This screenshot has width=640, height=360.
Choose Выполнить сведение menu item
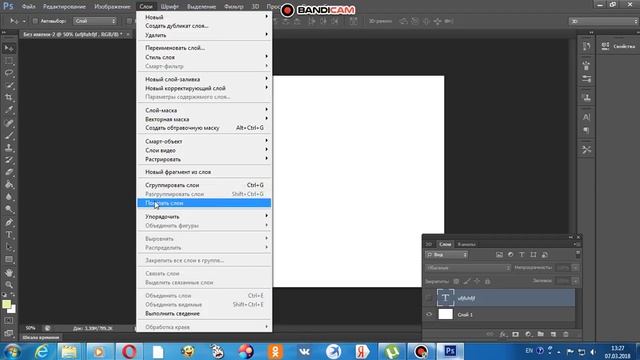(x=204, y=313)
